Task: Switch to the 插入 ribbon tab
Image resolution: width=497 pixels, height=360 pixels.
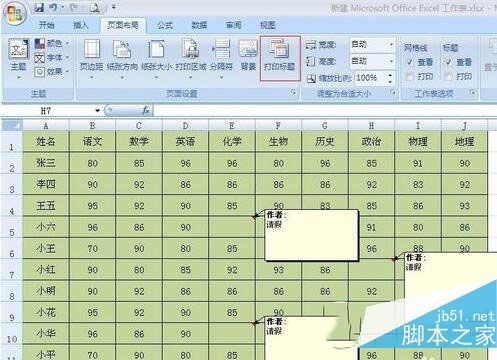Action: (x=80, y=25)
